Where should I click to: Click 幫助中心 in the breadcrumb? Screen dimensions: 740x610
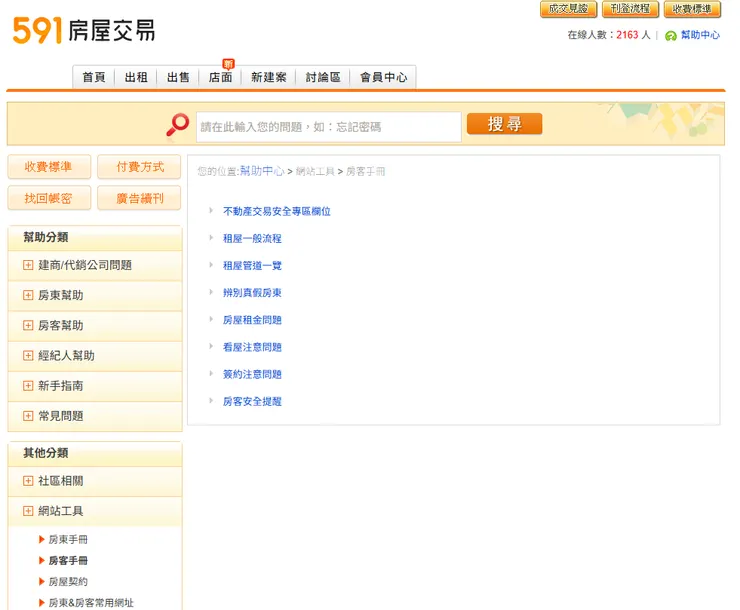click(x=262, y=171)
